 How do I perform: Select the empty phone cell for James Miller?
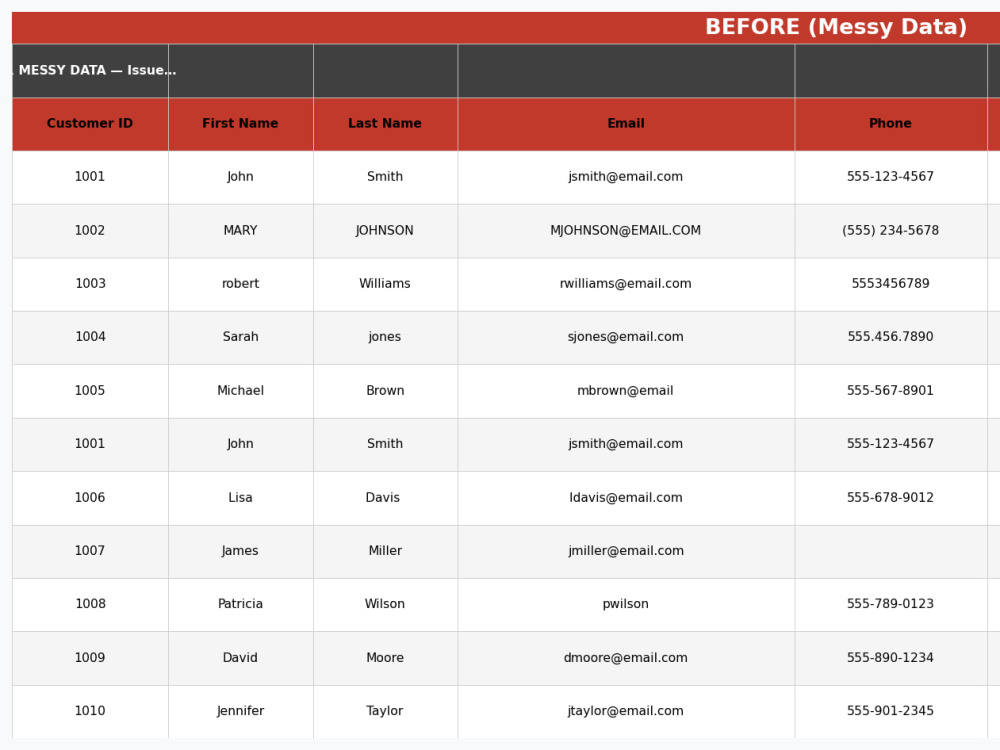click(890, 552)
